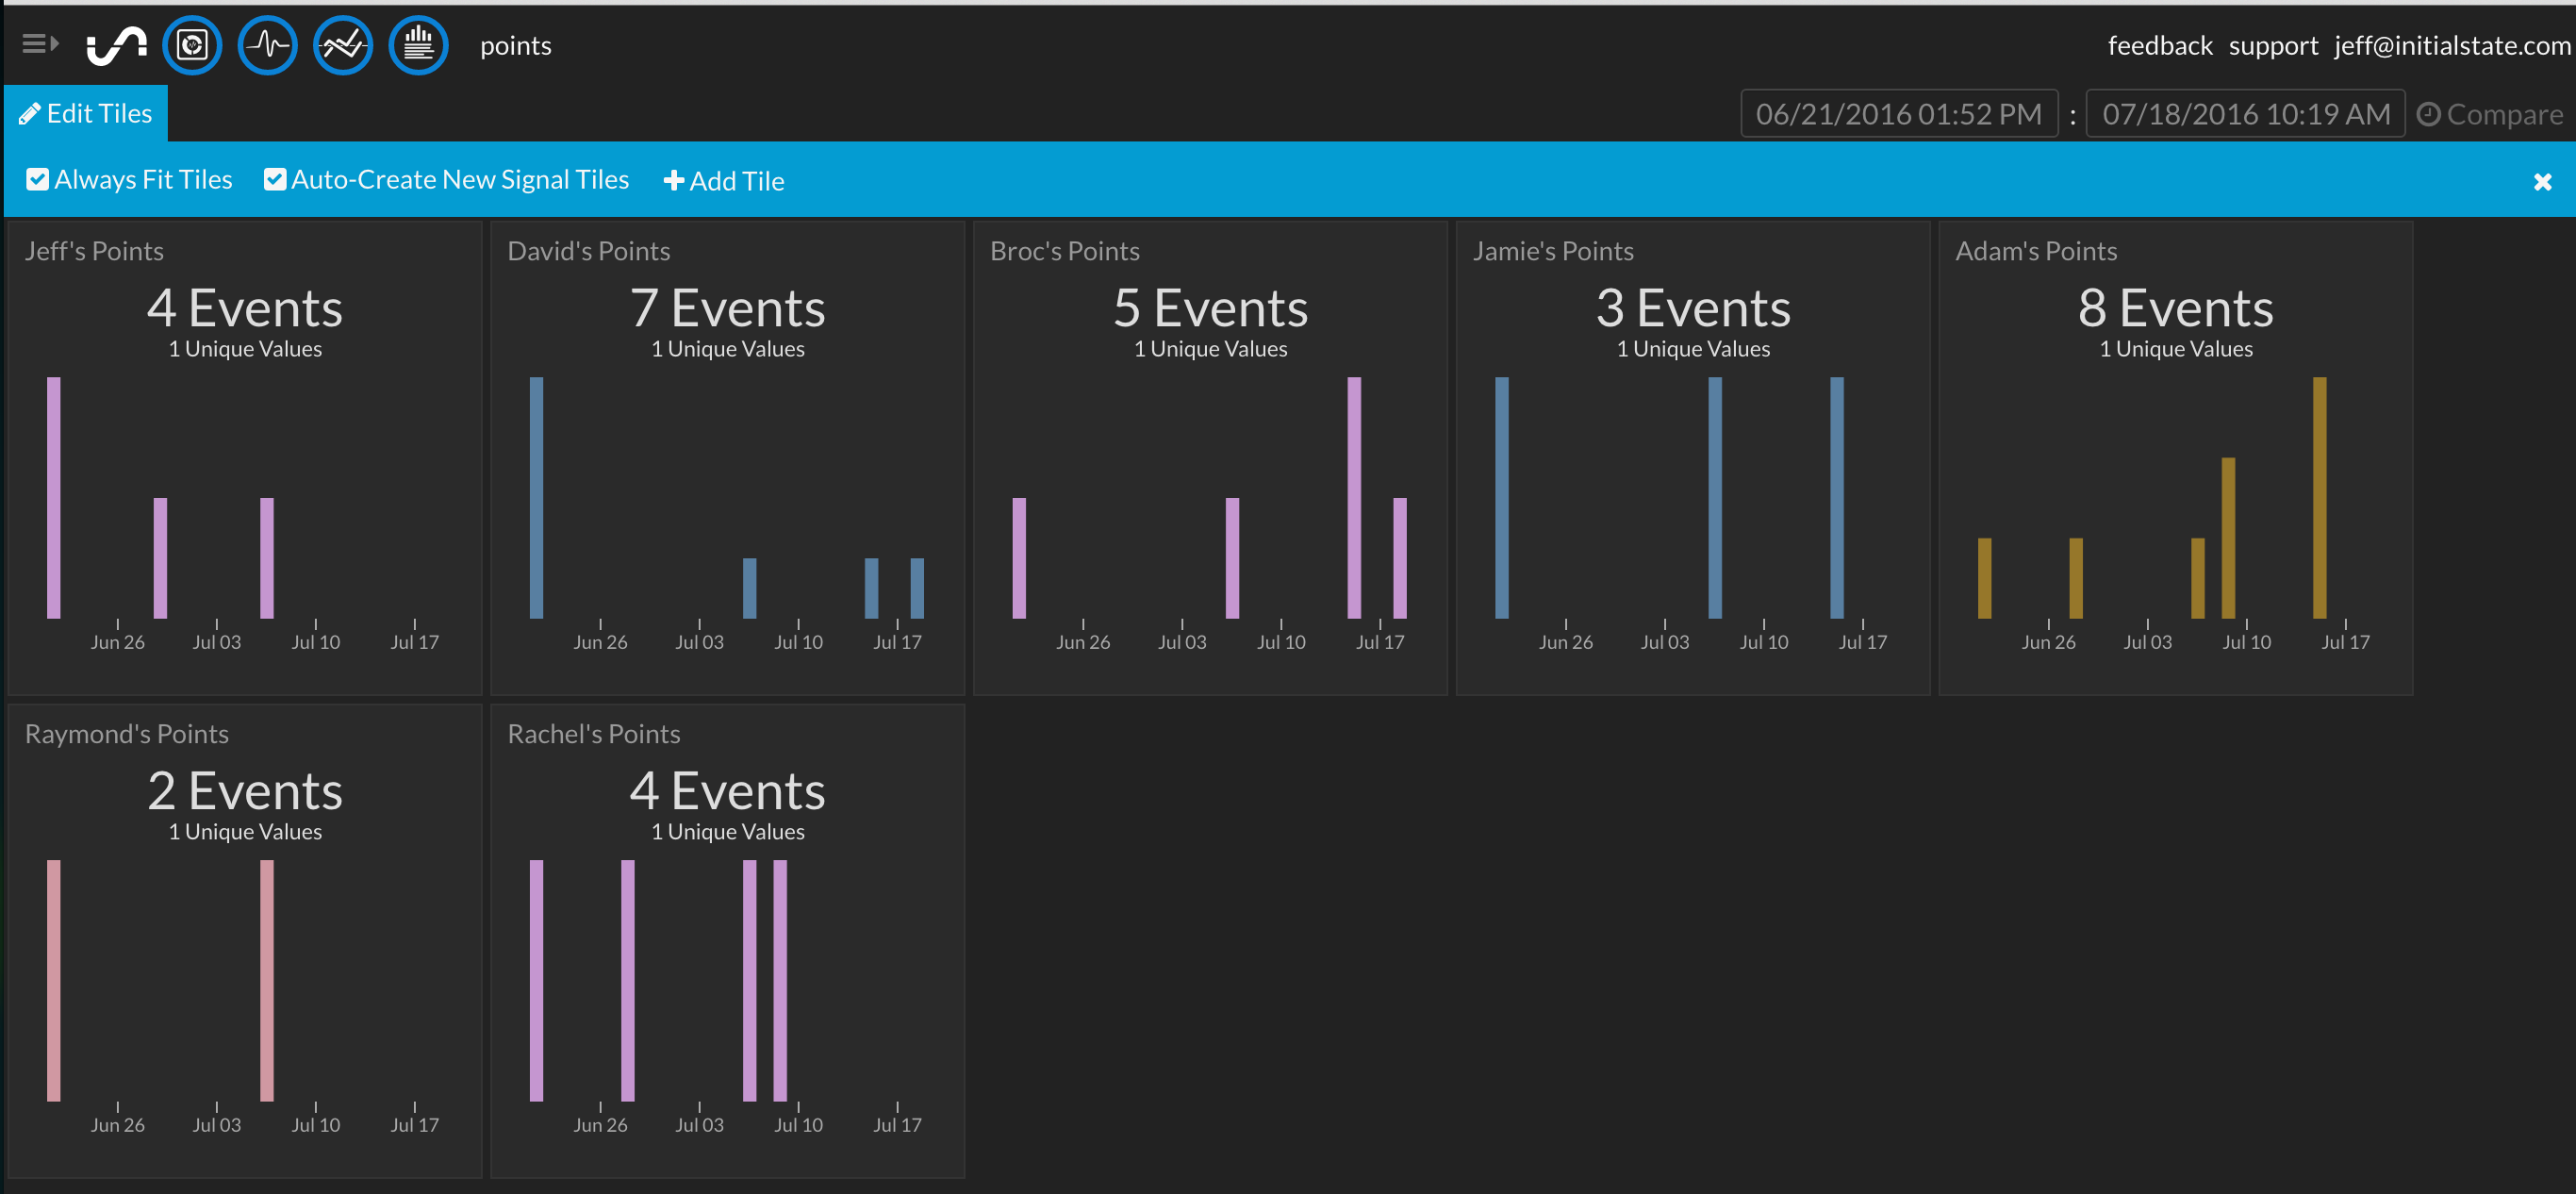
Task: Click Jul 17 axis label in Broc's chart
Action: (1380, 642)
